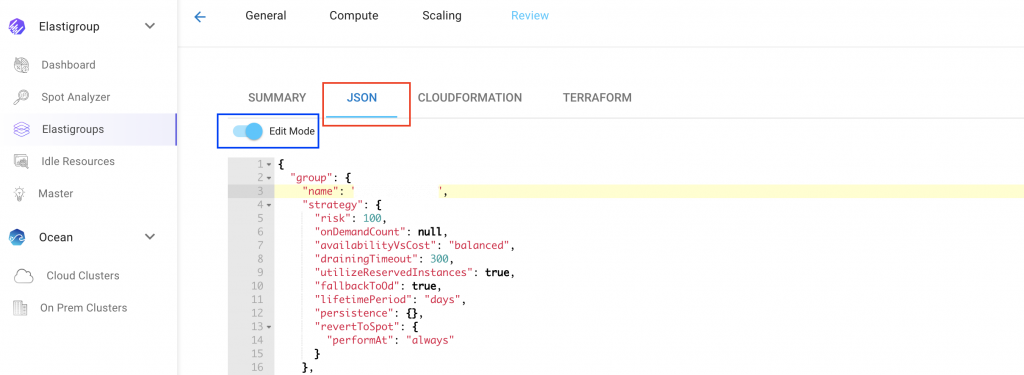
Task: Switch to the CLOUDFORMATION tab
Action: coord(470,98)
